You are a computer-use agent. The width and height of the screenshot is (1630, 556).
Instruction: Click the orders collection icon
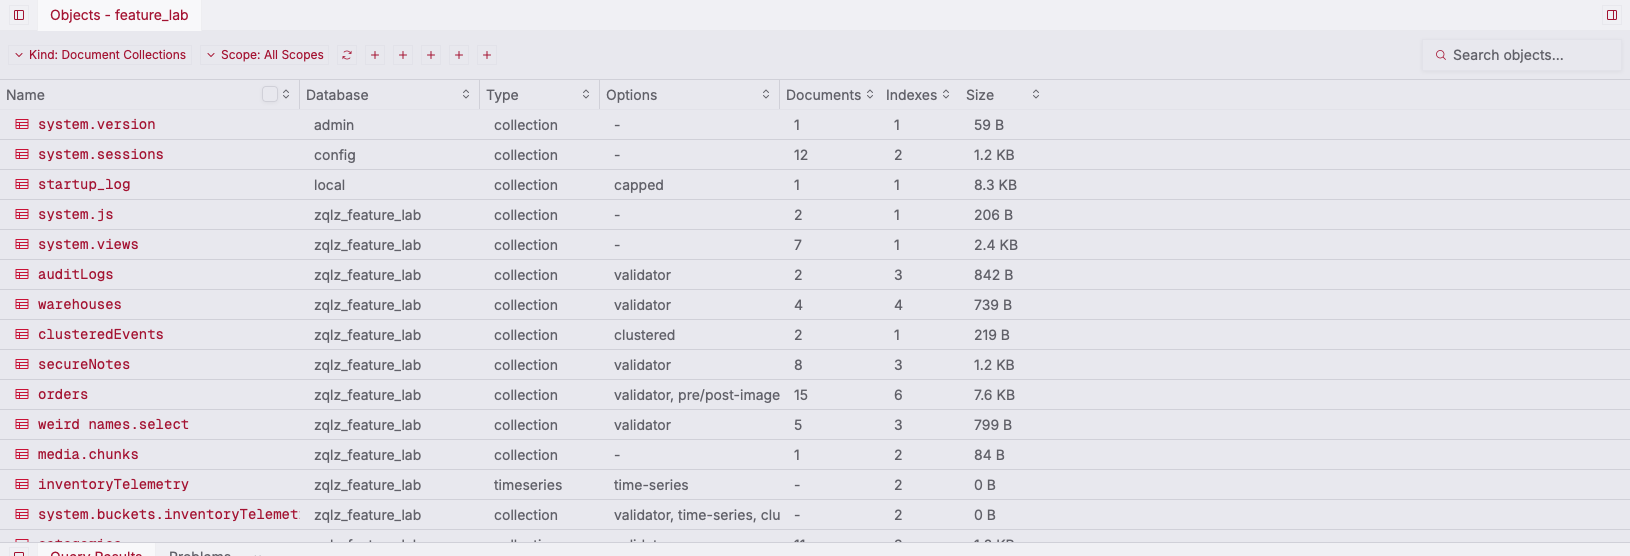tap(22, 395)
